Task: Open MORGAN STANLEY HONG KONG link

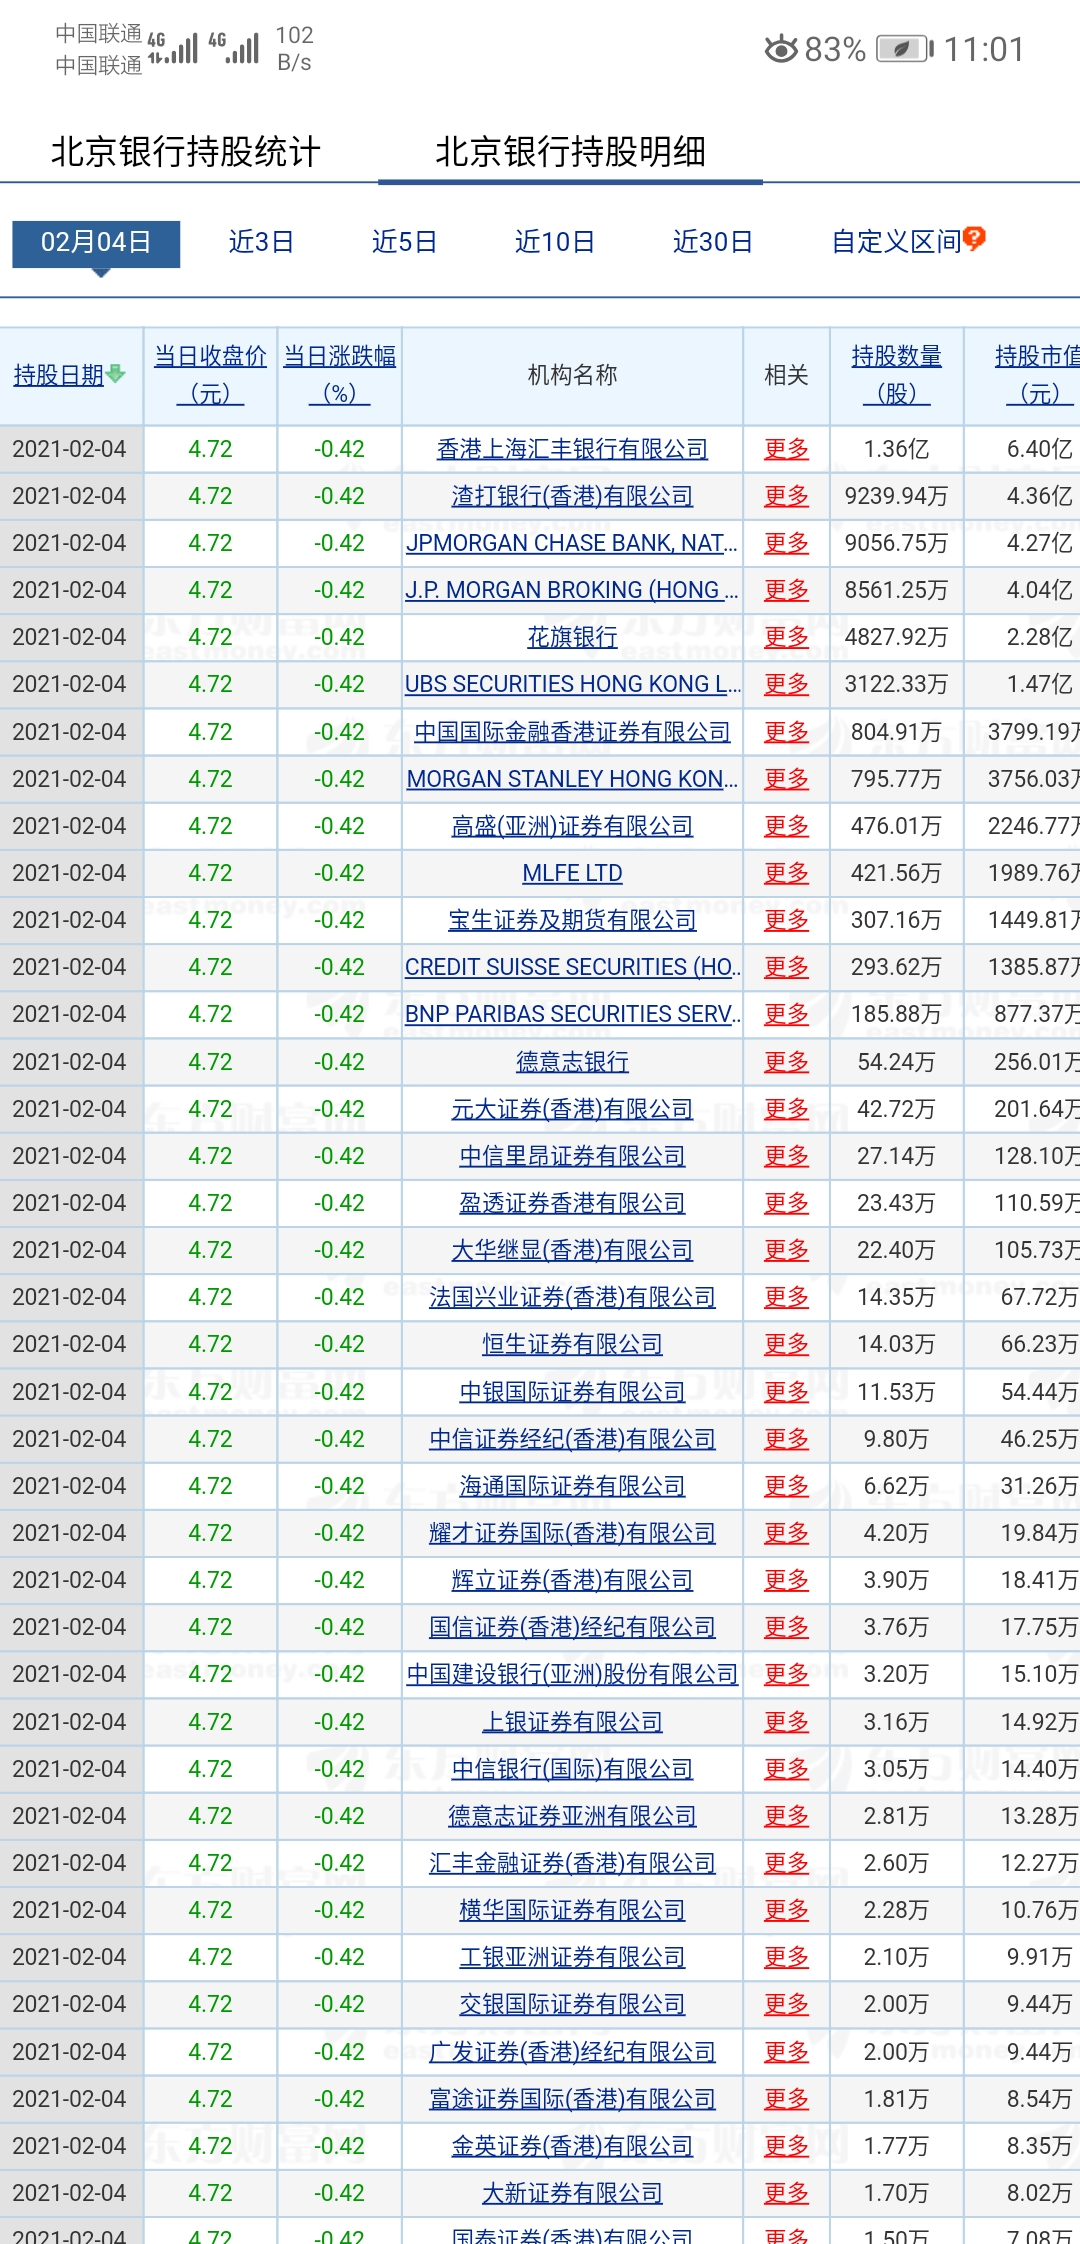Action: (x=572, y=780)
